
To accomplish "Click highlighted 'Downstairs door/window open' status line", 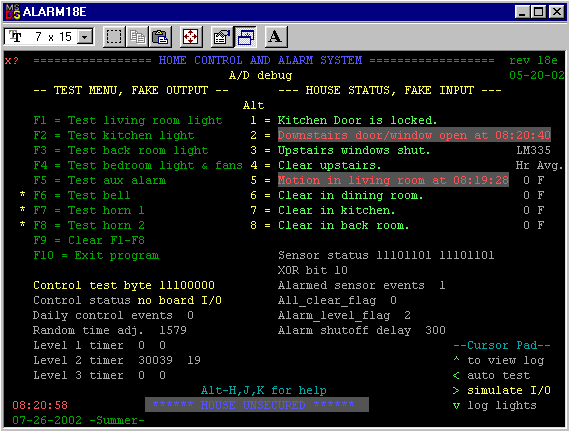I will click(414, 135).
